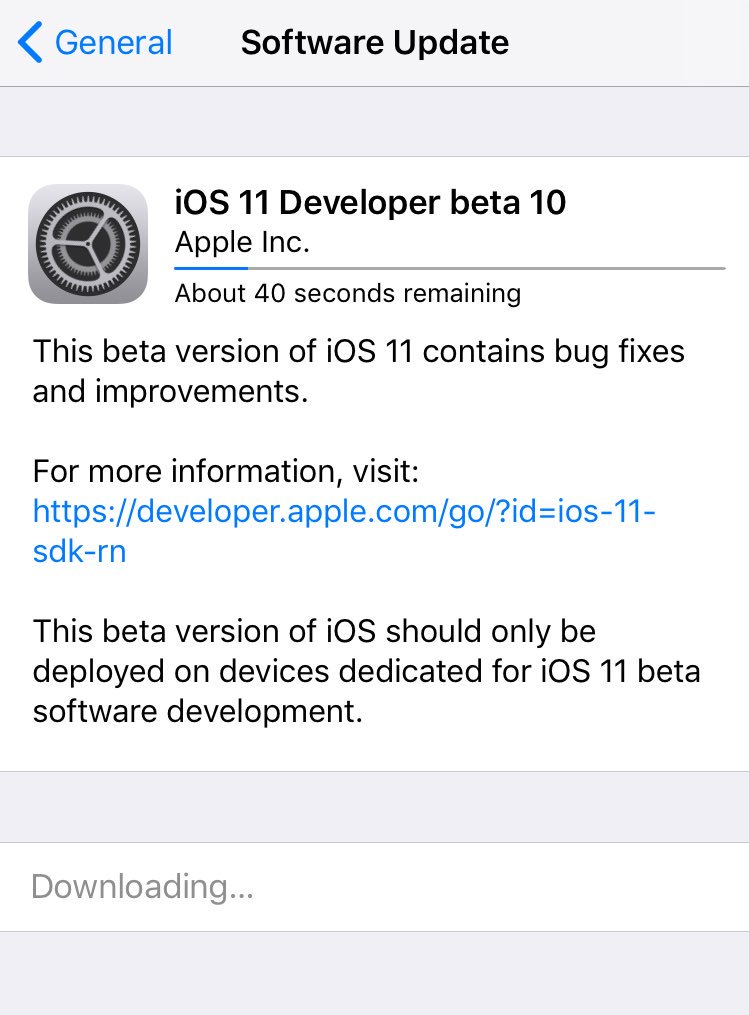Viewport: 749px width, 1015px height.
Task: Select the iOS 11 Developer beta 10 heading
Action: (x=370, y=203)
